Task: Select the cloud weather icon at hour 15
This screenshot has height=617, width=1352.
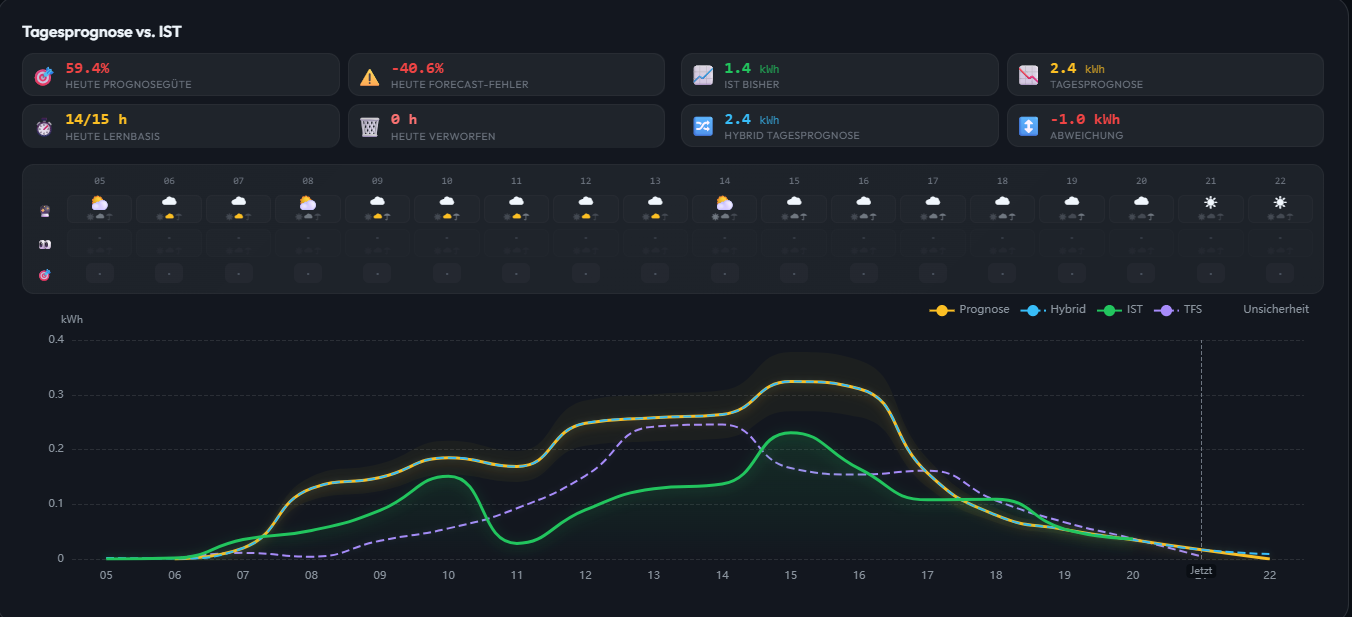Action: tap(794, 202)
